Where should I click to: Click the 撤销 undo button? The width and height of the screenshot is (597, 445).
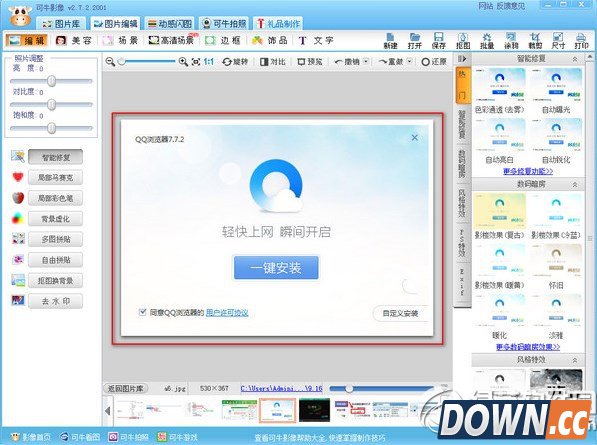[347, 62]
